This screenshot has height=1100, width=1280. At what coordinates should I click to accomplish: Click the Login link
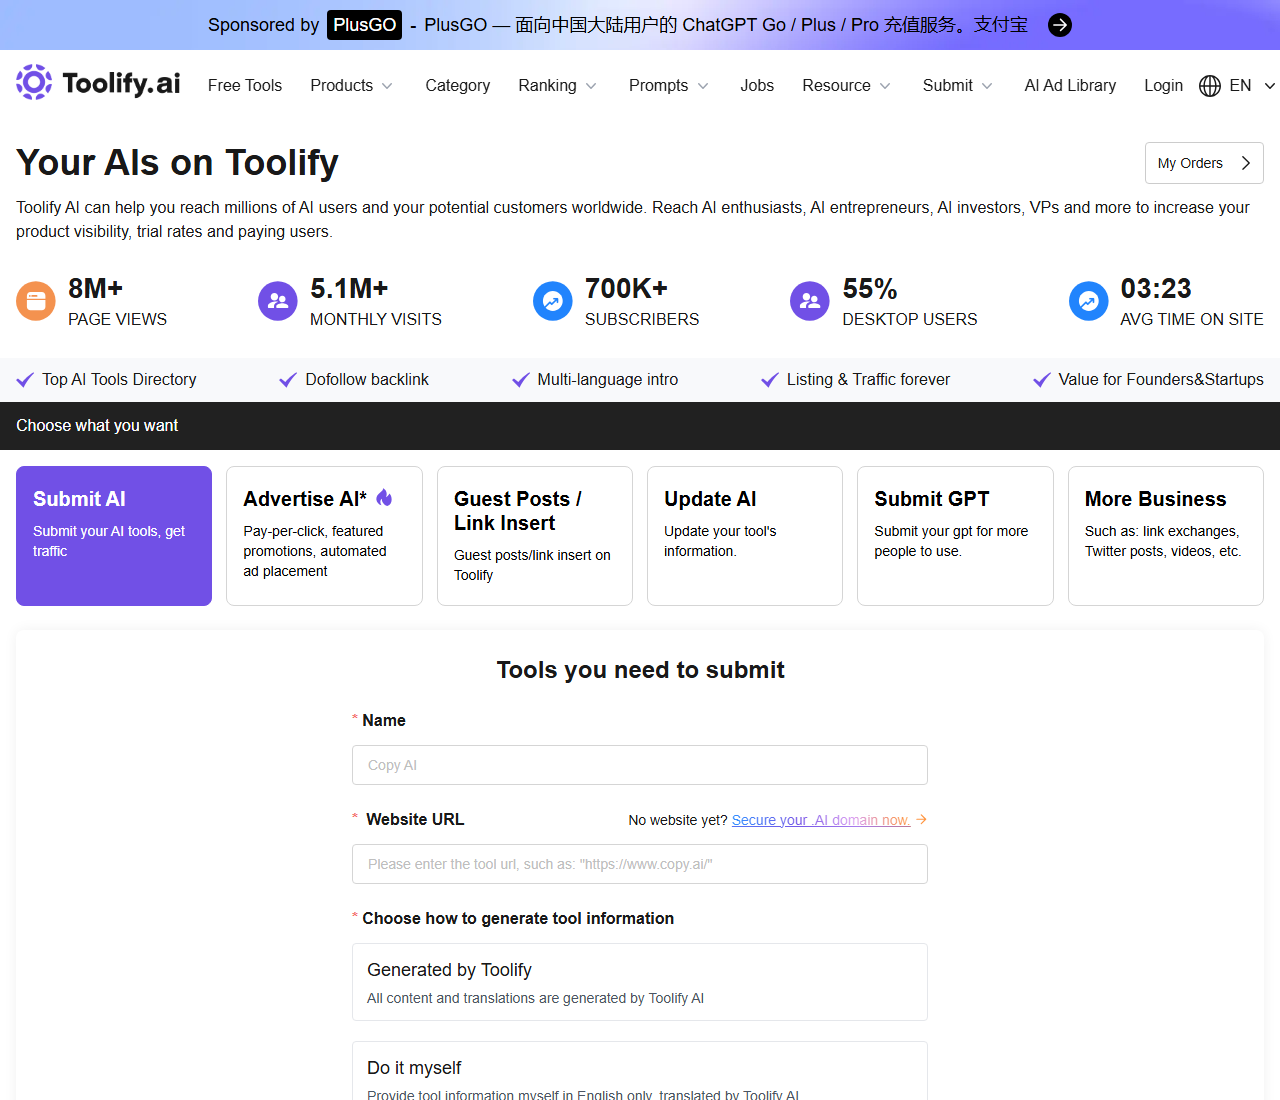pyautogui.click(x=1163, y=86)
